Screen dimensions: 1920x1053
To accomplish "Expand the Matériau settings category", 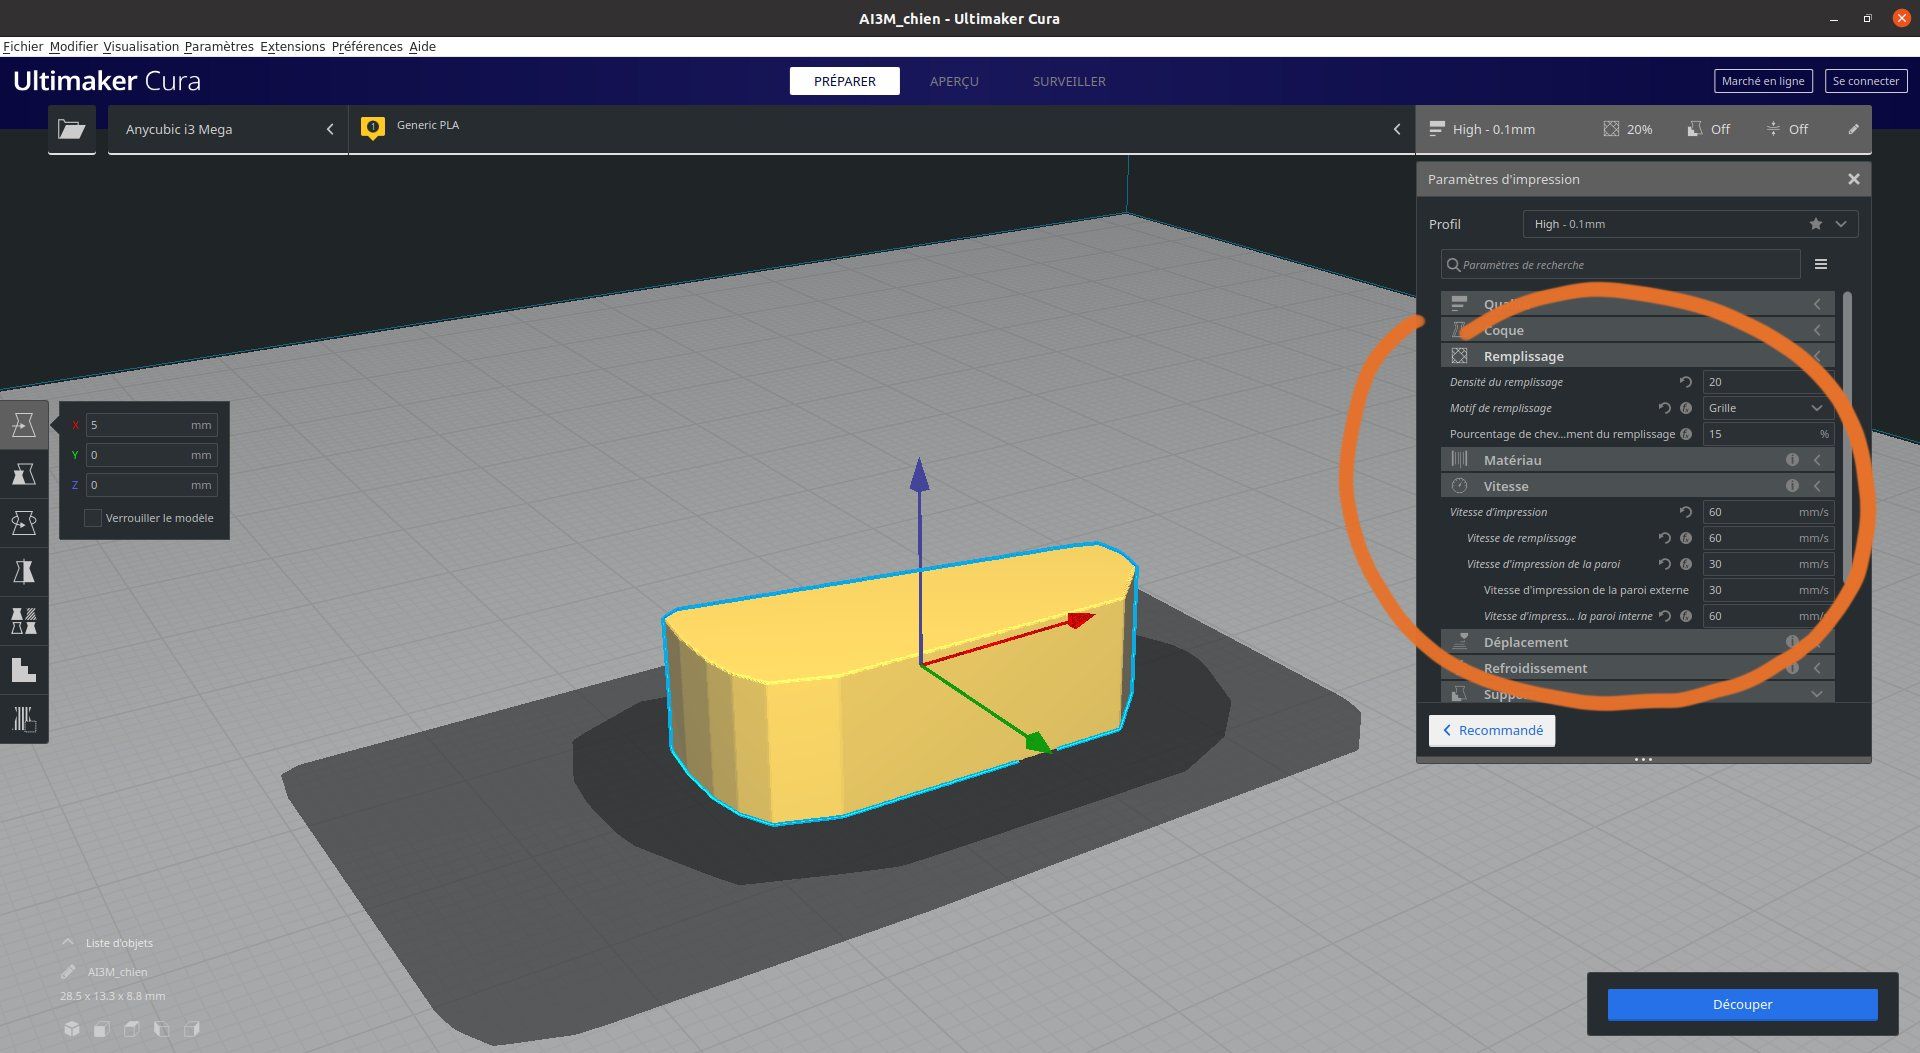I will pyautogui.click(x=1637, y=460).
